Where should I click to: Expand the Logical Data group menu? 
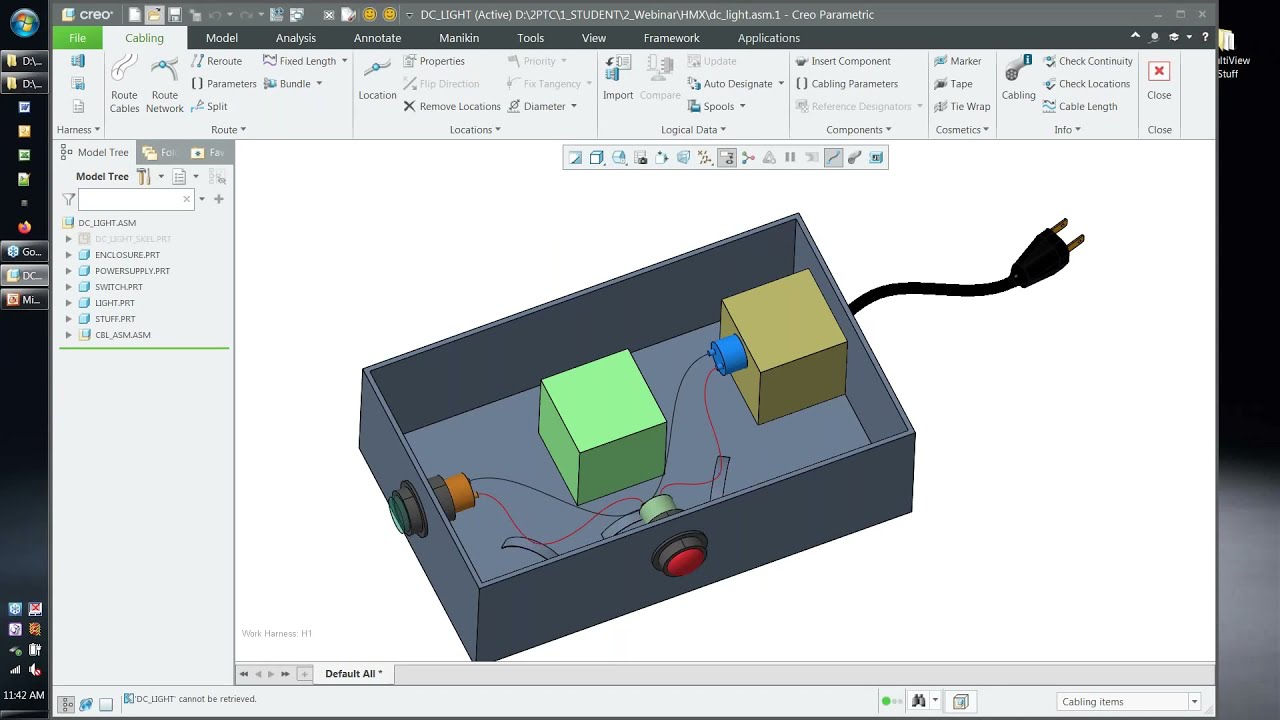pyautogui.click(x=694, y=129)
